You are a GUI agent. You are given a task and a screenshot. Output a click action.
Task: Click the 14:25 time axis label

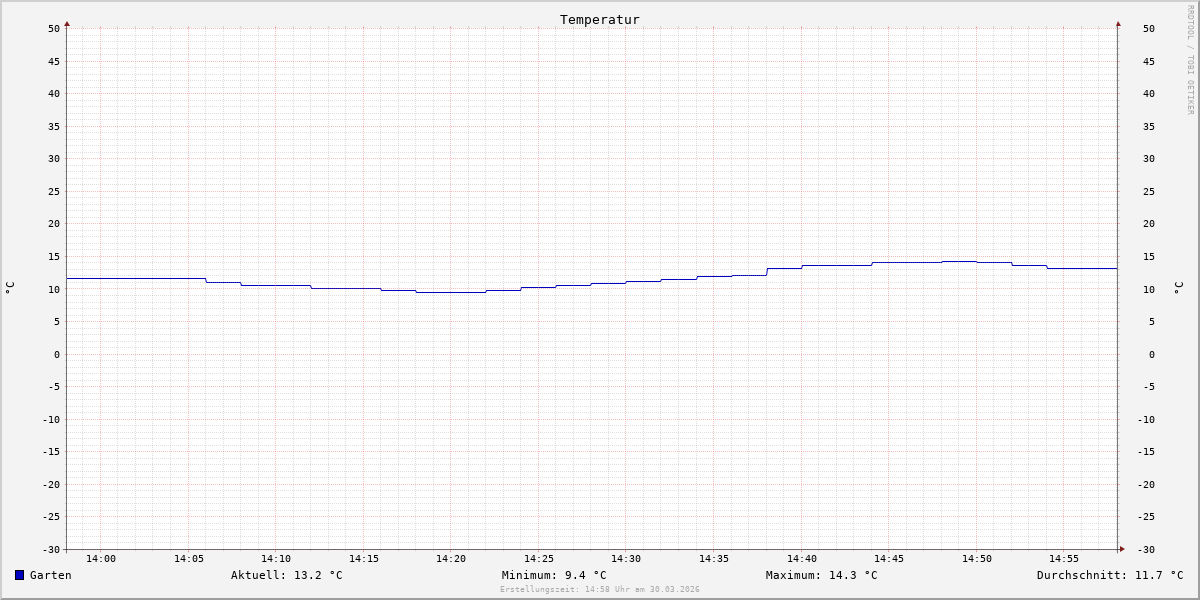(x=539, y=558)
